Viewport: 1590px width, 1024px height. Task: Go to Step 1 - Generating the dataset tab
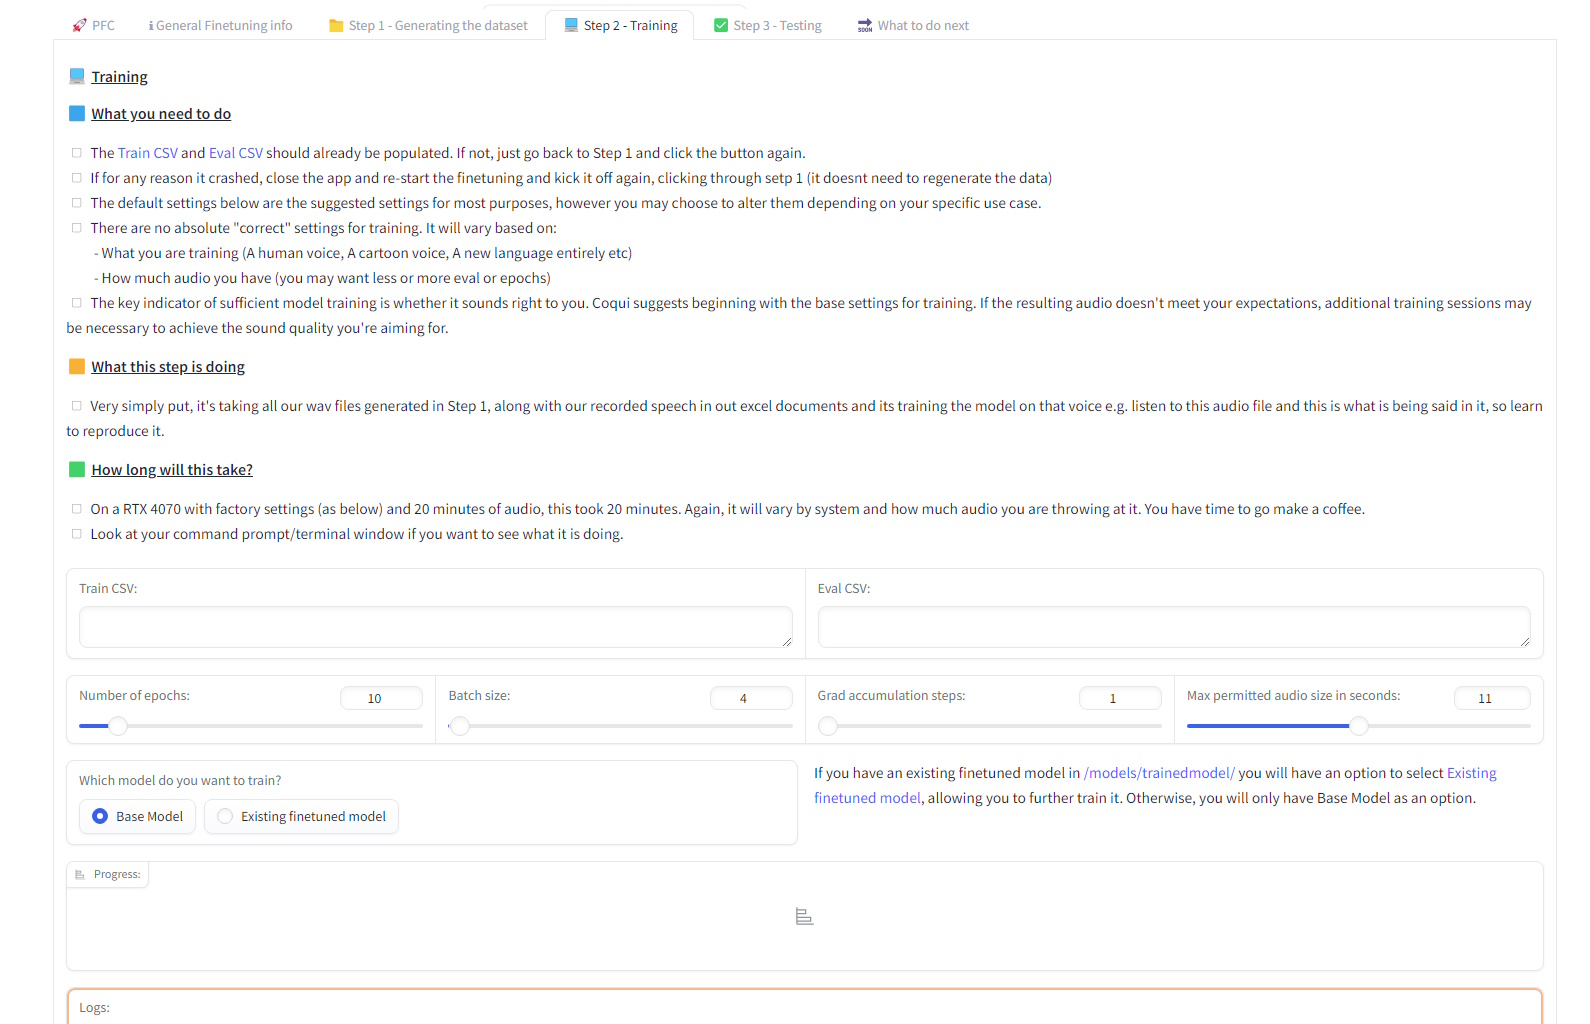tap(428, 26)
